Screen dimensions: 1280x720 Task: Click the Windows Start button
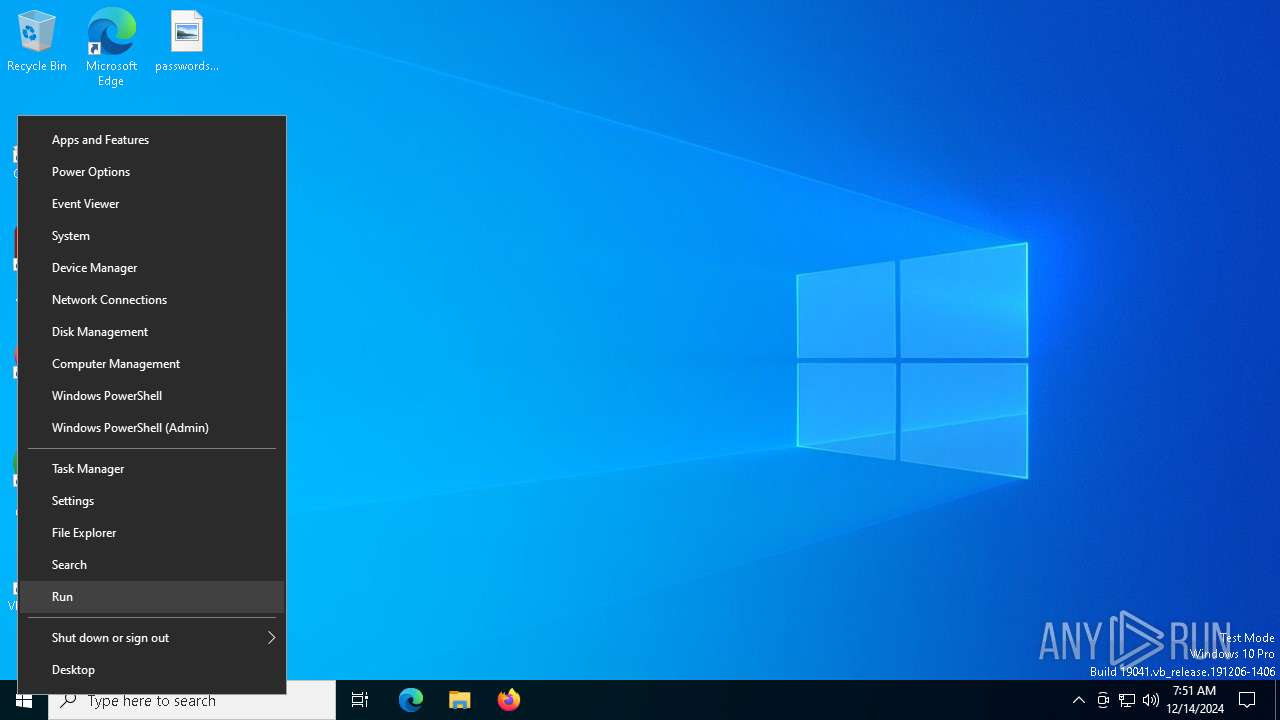coord(24,700)
